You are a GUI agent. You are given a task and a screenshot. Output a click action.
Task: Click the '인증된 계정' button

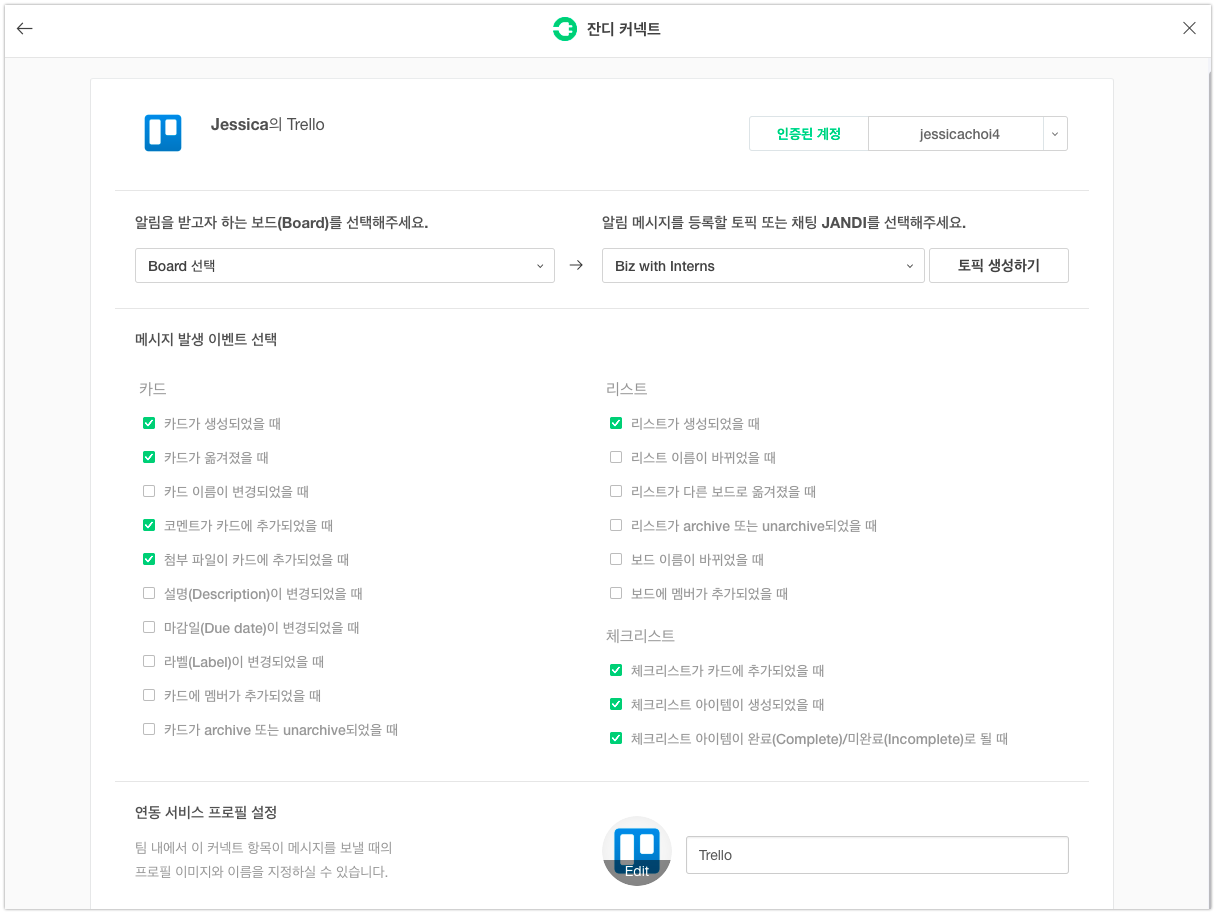pyautogui.click(x=808, y=134)
